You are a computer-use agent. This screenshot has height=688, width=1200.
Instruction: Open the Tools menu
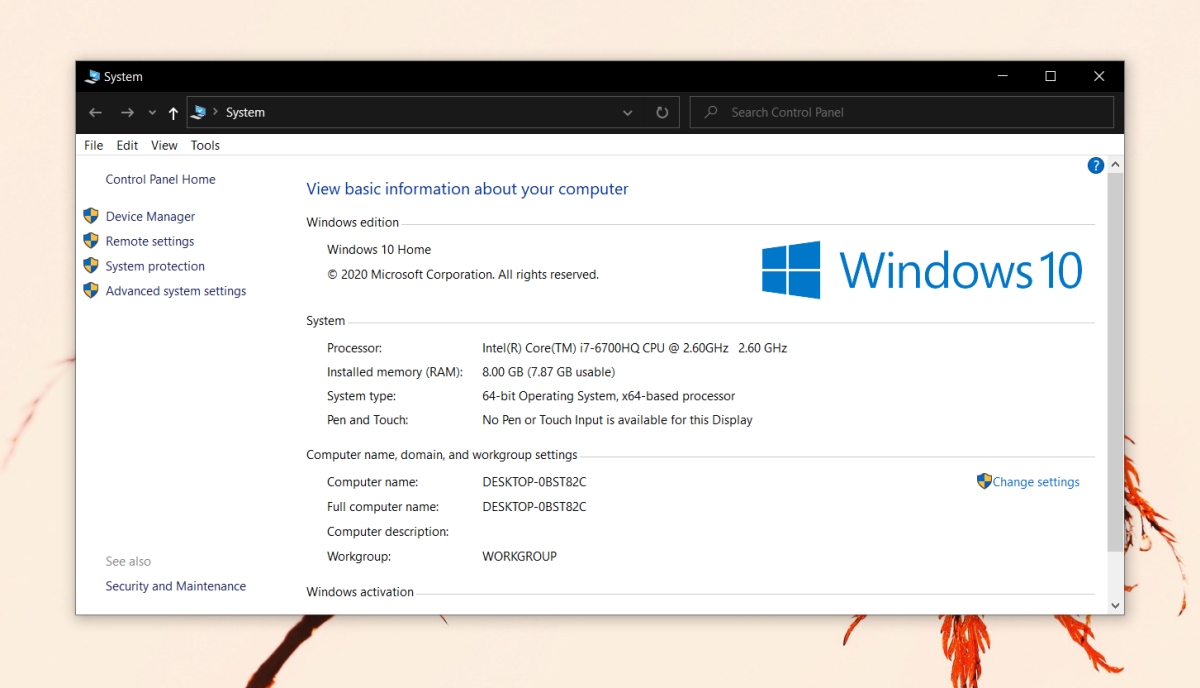tap(205, 145)
